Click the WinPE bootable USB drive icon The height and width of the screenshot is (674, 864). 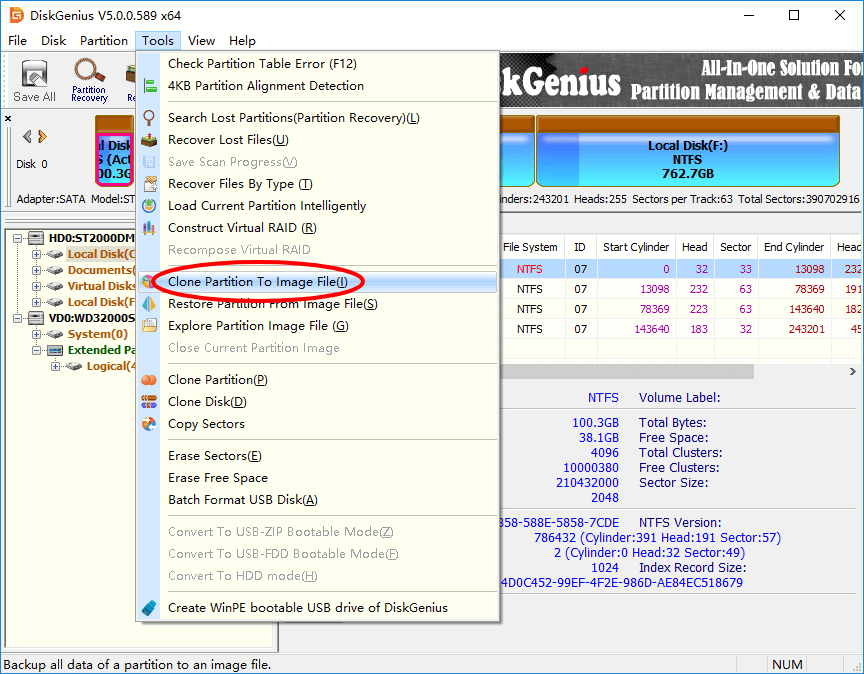(x=149, y=608)
